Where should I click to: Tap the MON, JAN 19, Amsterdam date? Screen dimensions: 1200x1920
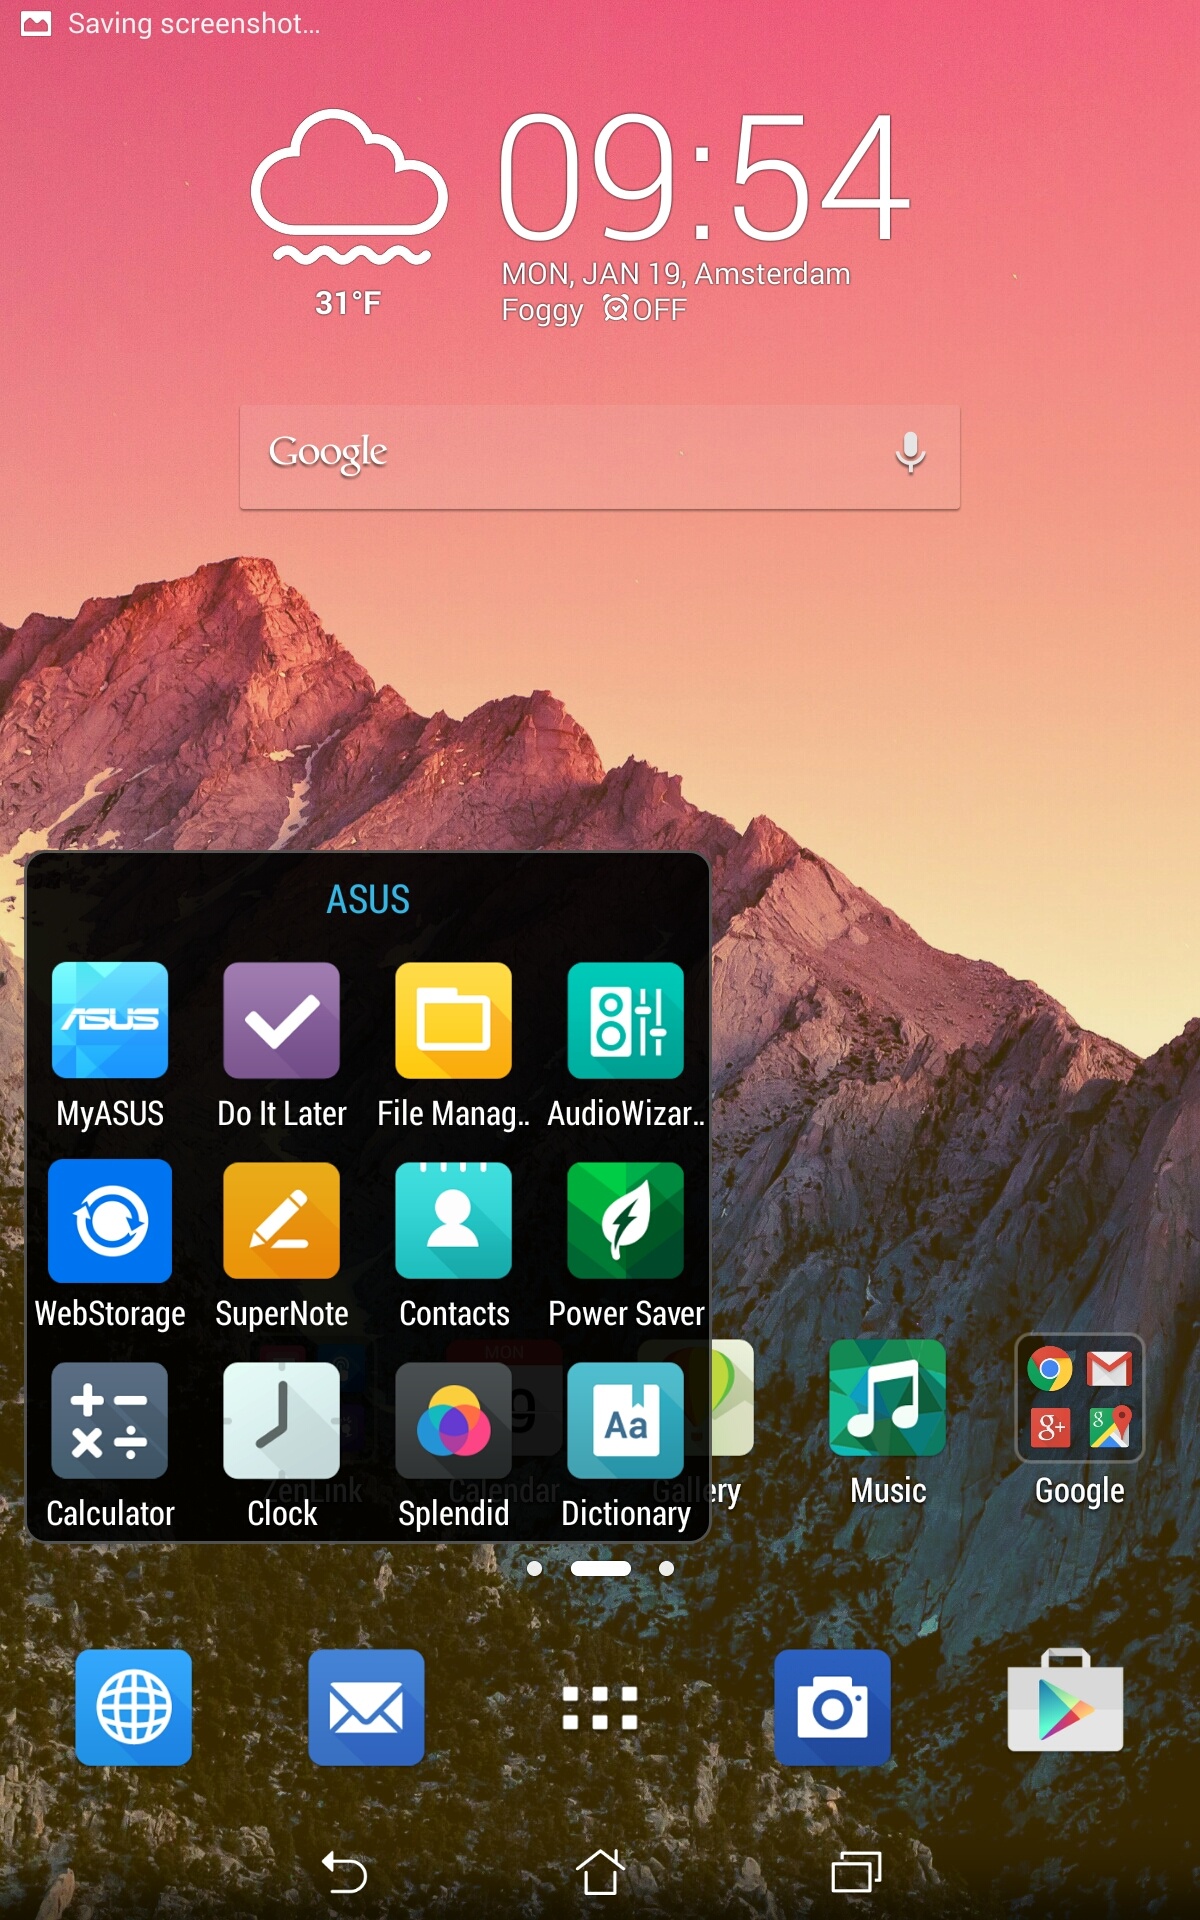coord(676,273)
